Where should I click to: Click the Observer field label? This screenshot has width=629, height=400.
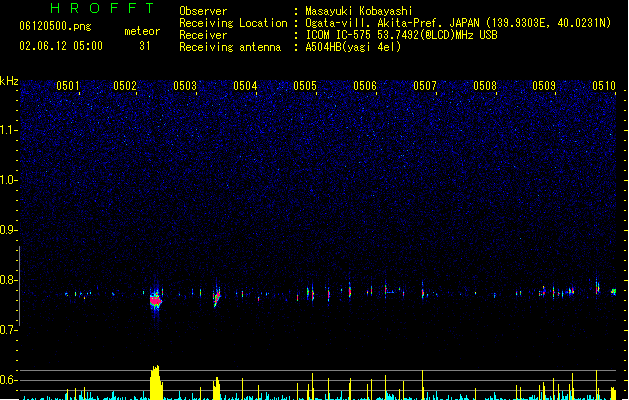tap(203, 11)
